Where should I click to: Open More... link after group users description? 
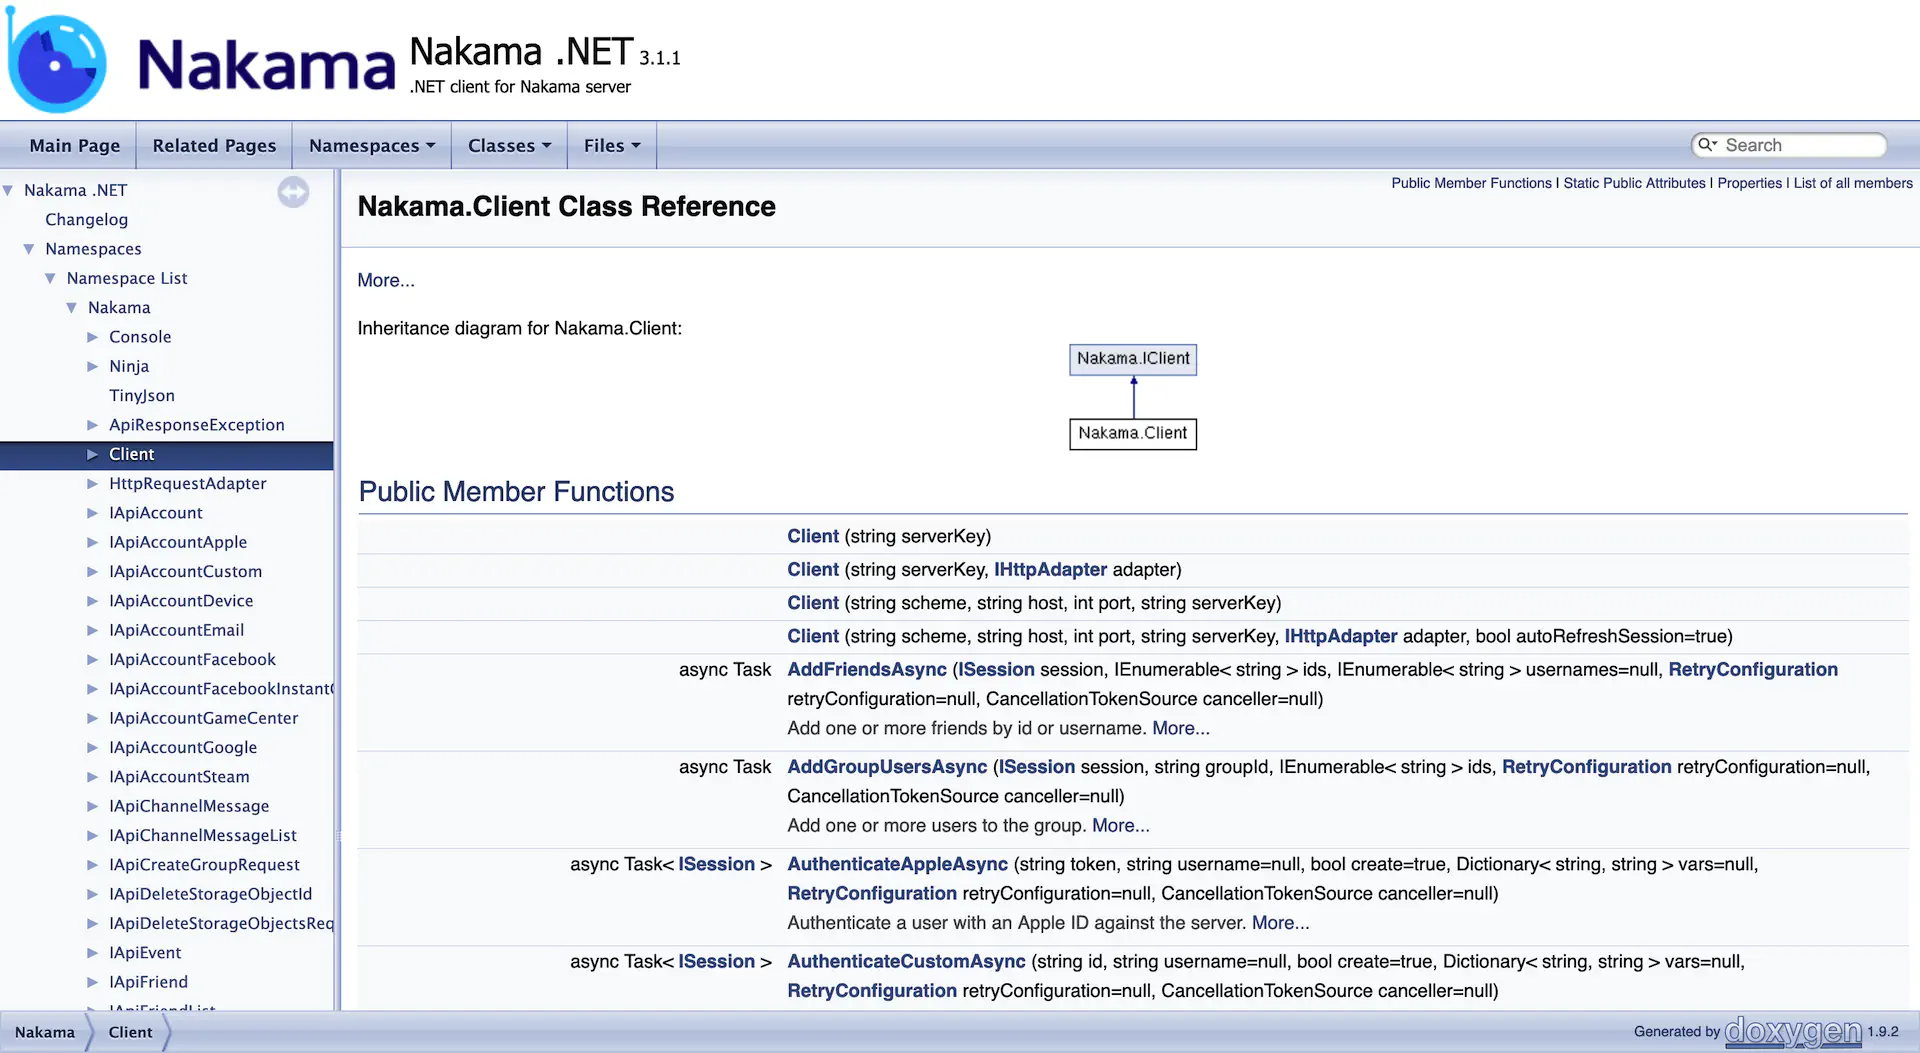pos(1121,826)
